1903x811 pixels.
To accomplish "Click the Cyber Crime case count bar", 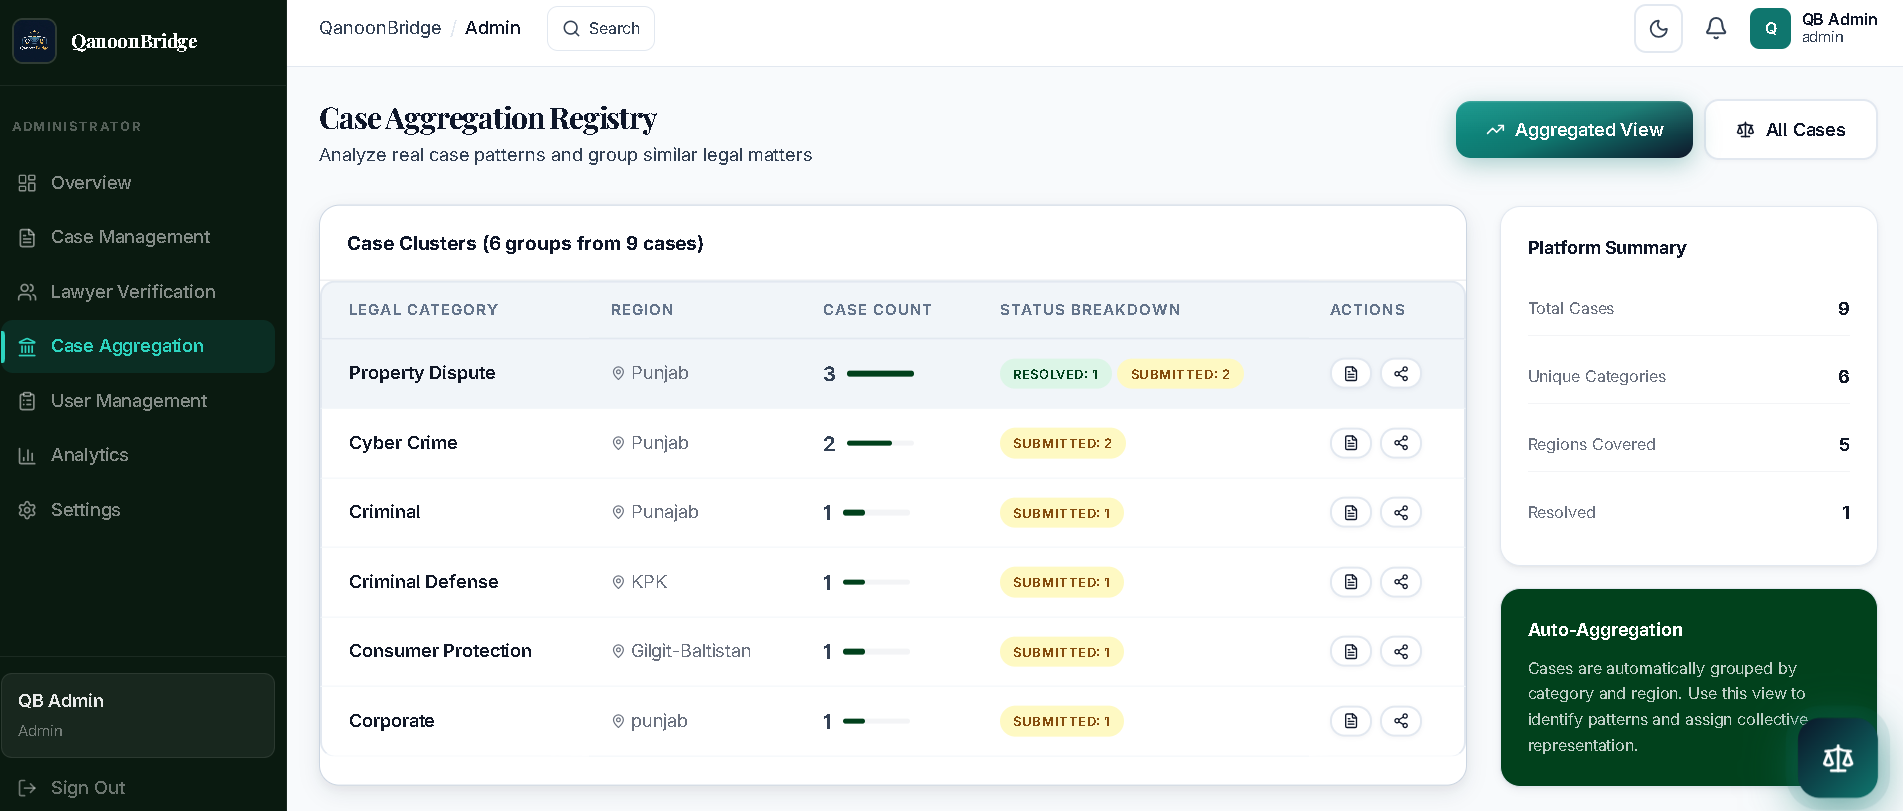I will (x=880, y=443).
